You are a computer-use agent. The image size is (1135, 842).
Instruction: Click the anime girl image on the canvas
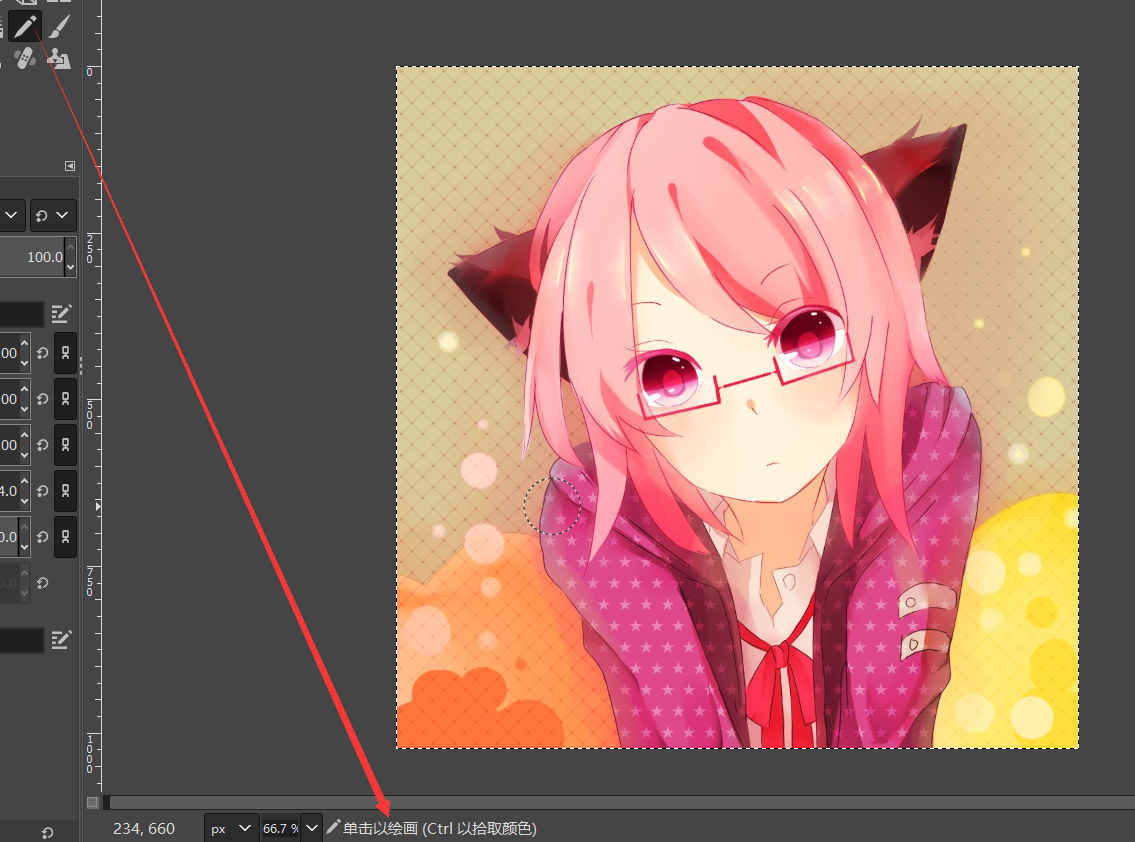pyautogui.click(x=737, y=407)
